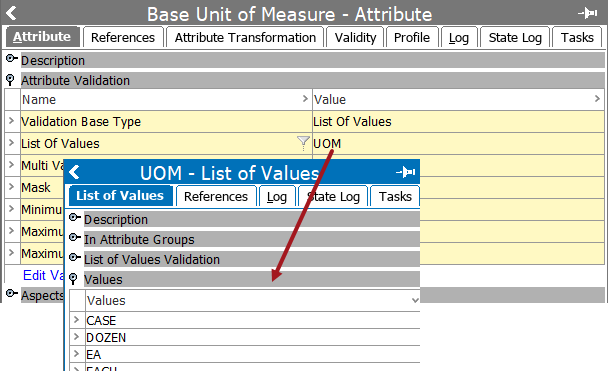608x371 pixels.
Task: Pin the UOM List of Values popup
Action: (406, 172)
